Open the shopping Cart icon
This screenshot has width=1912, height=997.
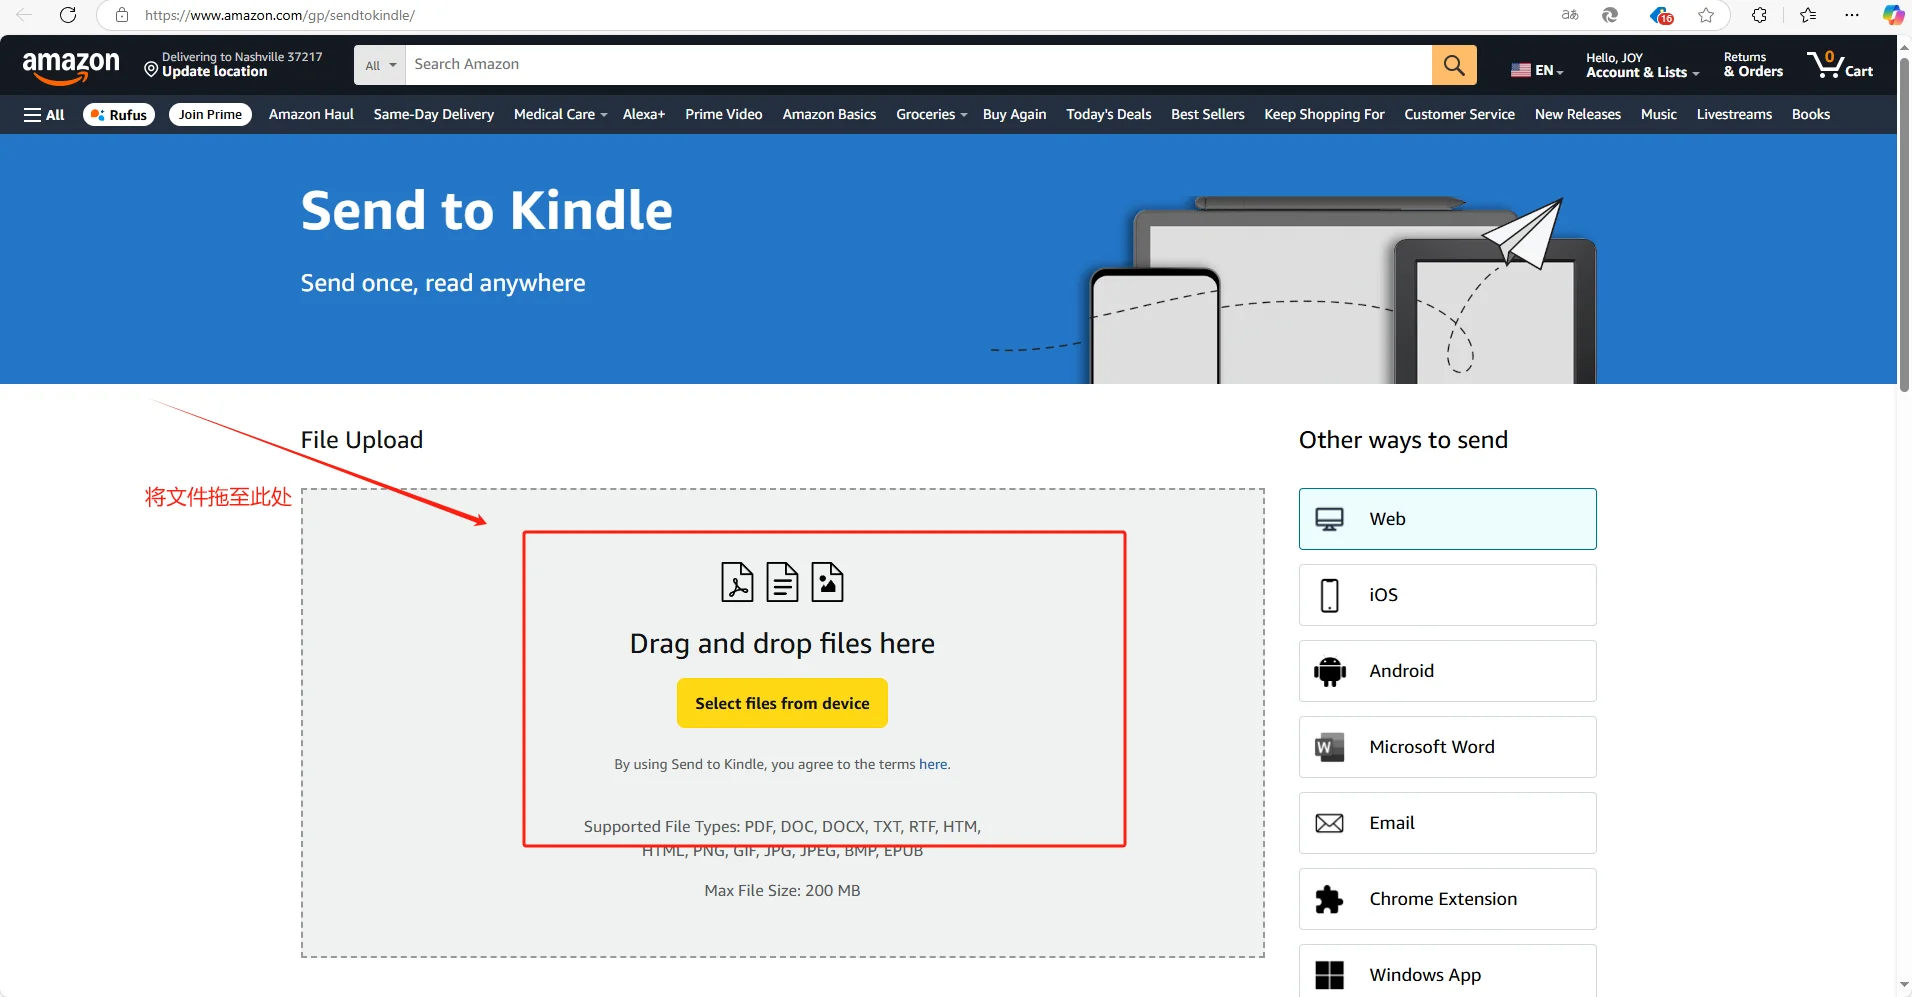click(1840, 65)
